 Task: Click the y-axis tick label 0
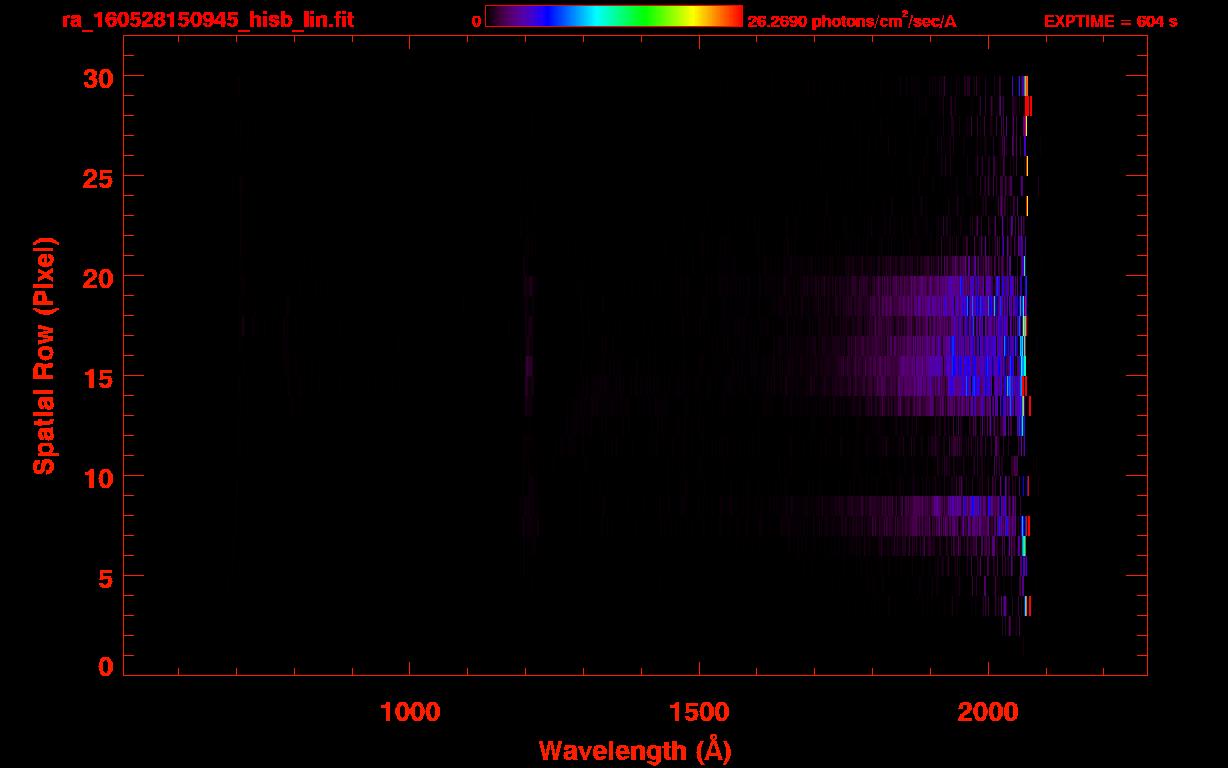105,666
